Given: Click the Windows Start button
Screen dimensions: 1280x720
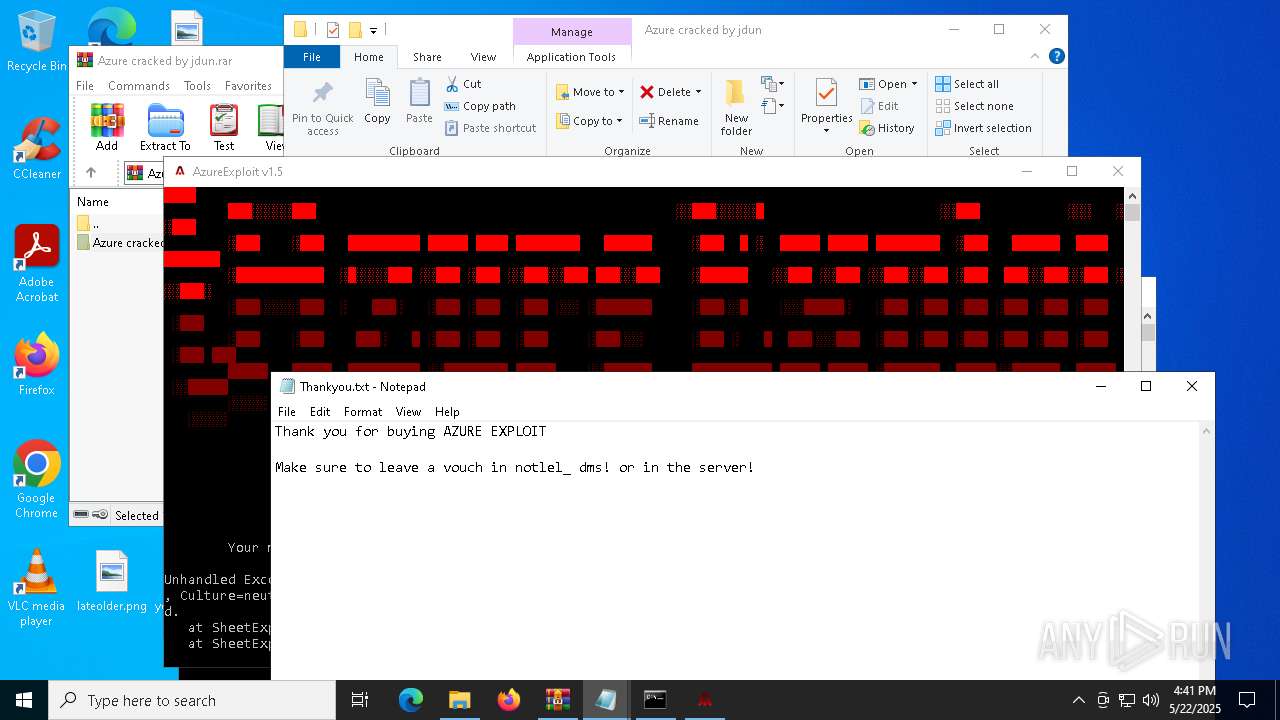Looking at the screenshot, I should (24, 700).
